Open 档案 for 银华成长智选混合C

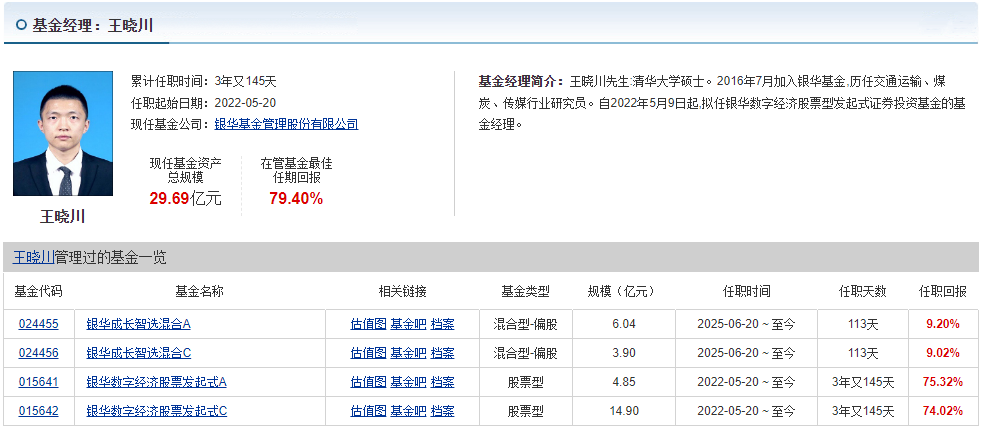click(443, 353)
